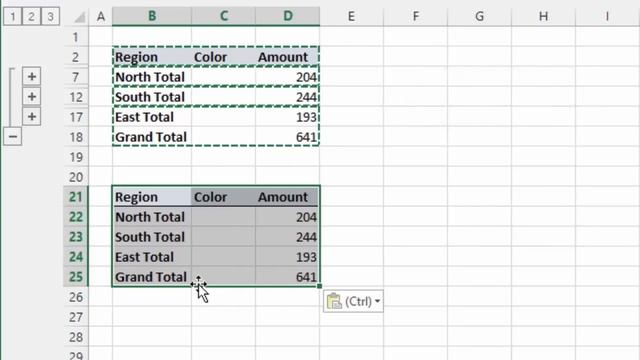Select row 24 header
The image size is (640, 360).
tap(76, 257)
